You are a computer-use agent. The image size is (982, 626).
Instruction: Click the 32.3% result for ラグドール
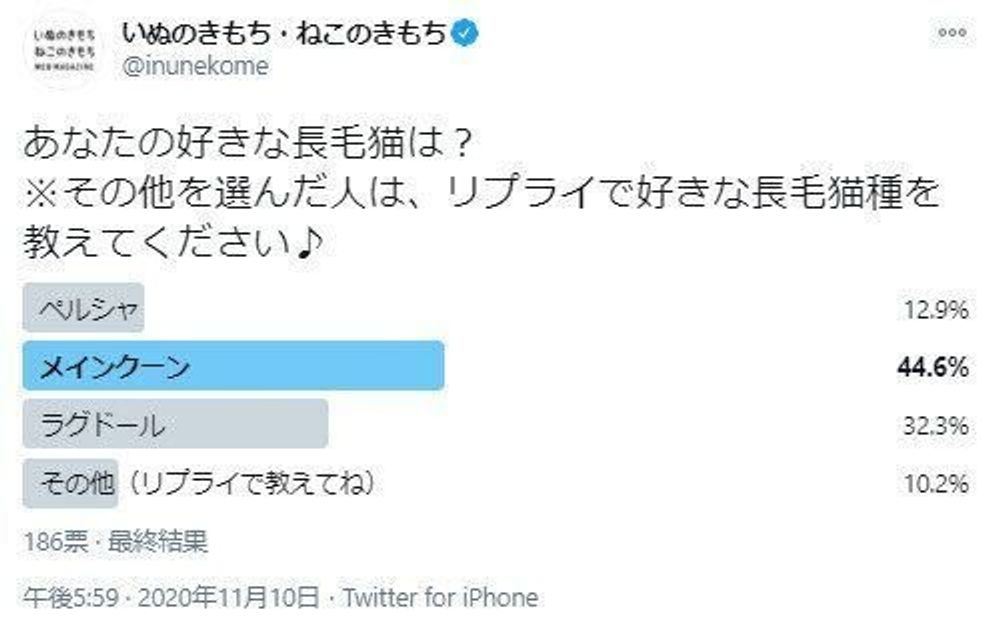[x=934, y=426]
